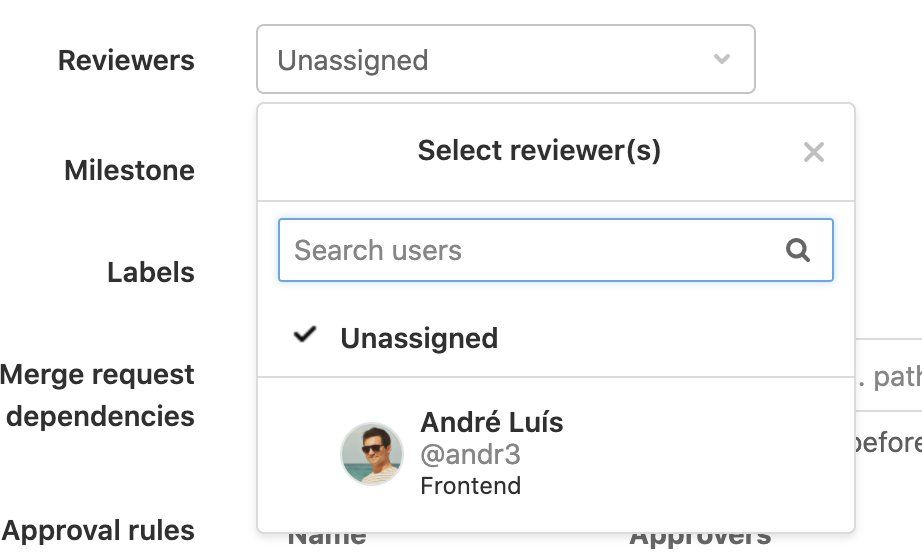Click the Name column header

(x=327, y=541)
